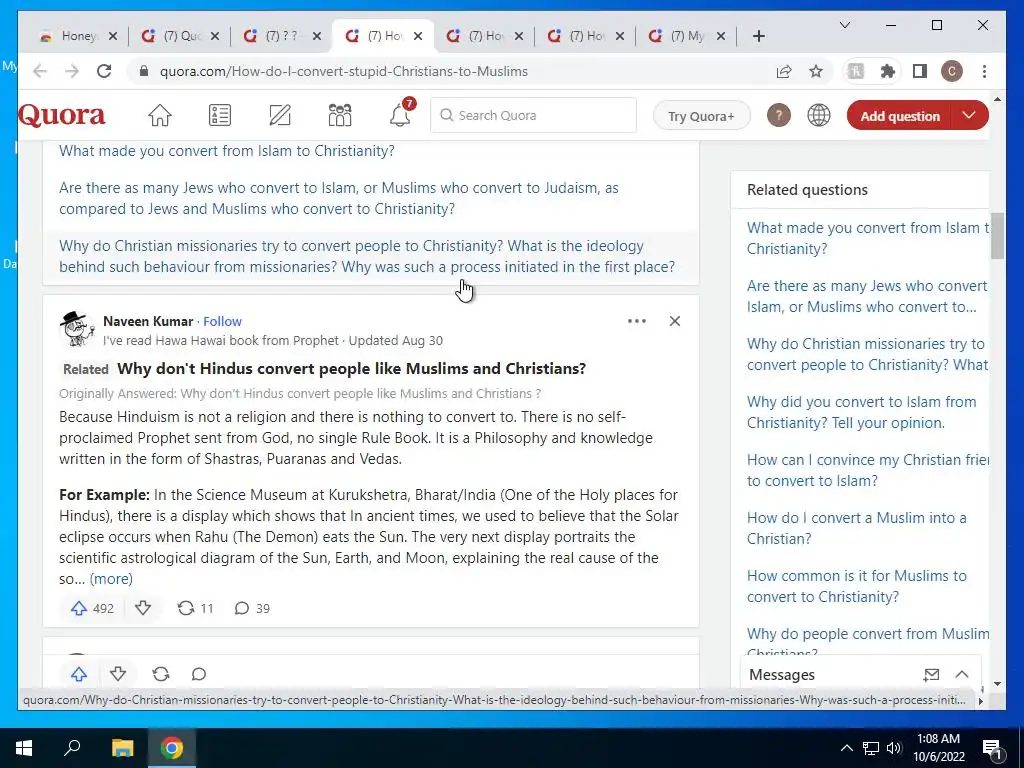The width and height of the screenshot is (1024, 768).
Task: Click the Try Quora+ button
Action: 701,116
